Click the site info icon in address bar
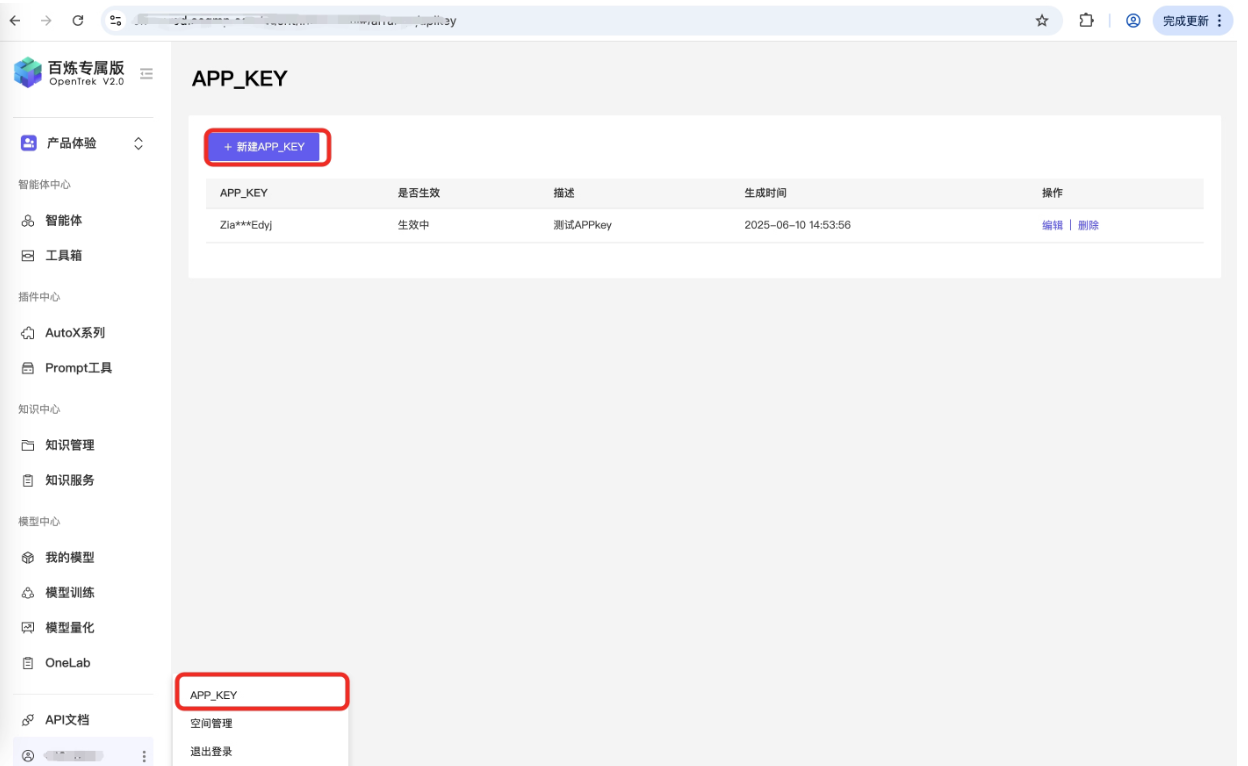Image resolution: width=1248 pixels, height=766 pixels. pos(116,20)
